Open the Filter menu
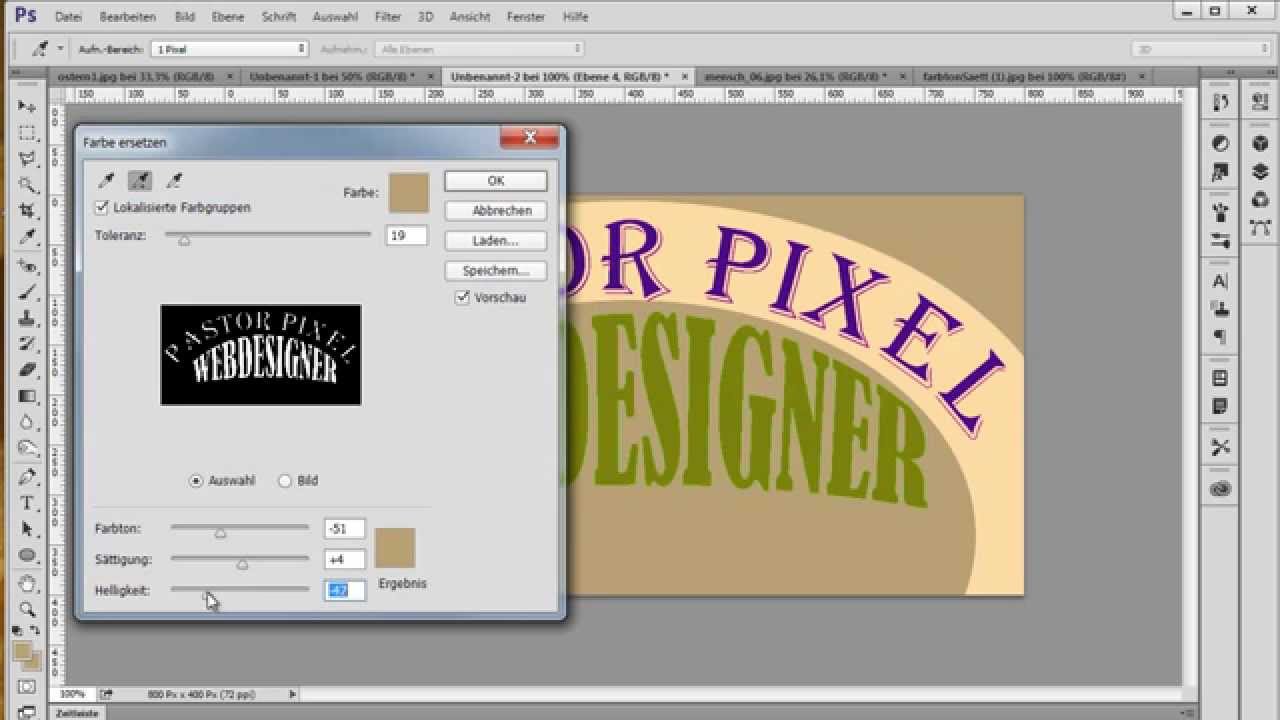Screen dimensions: 1280x720 tap(388, 17)
